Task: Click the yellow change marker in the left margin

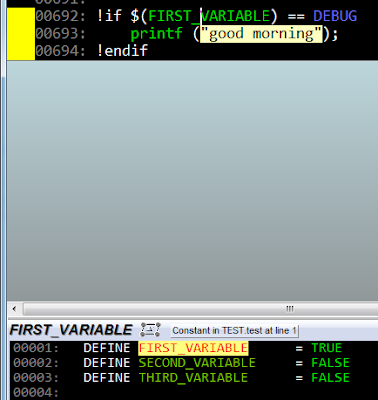Action: 21,34
